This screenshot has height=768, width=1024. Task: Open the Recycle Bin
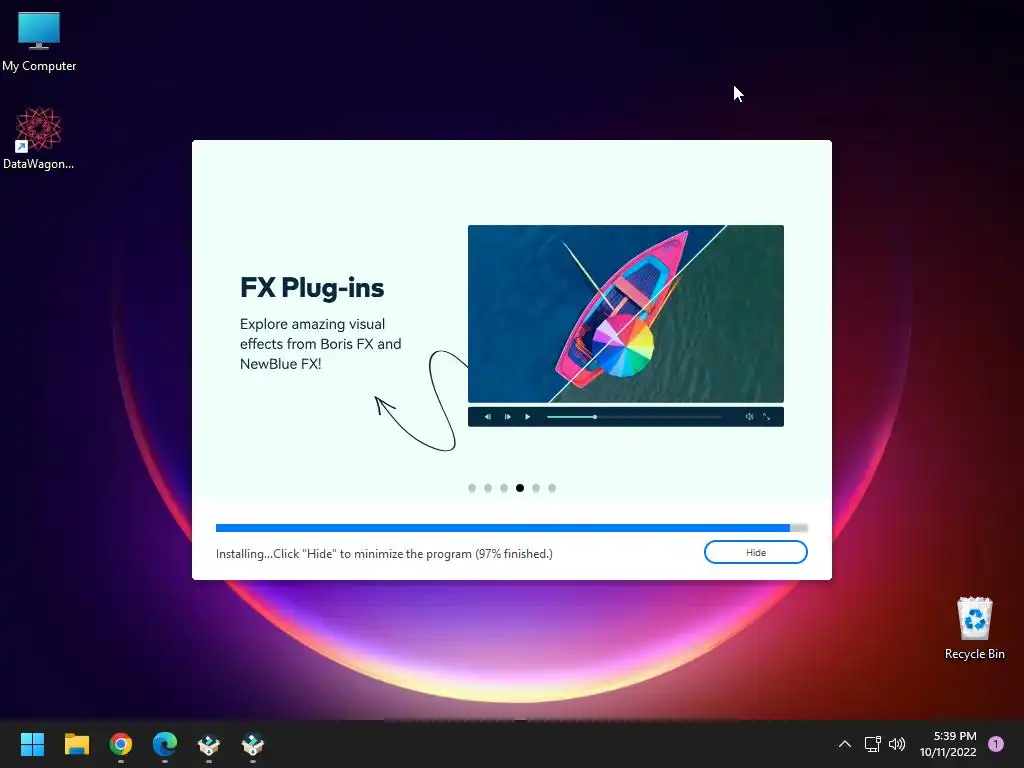pyautogui.click(x=974, y=628)
